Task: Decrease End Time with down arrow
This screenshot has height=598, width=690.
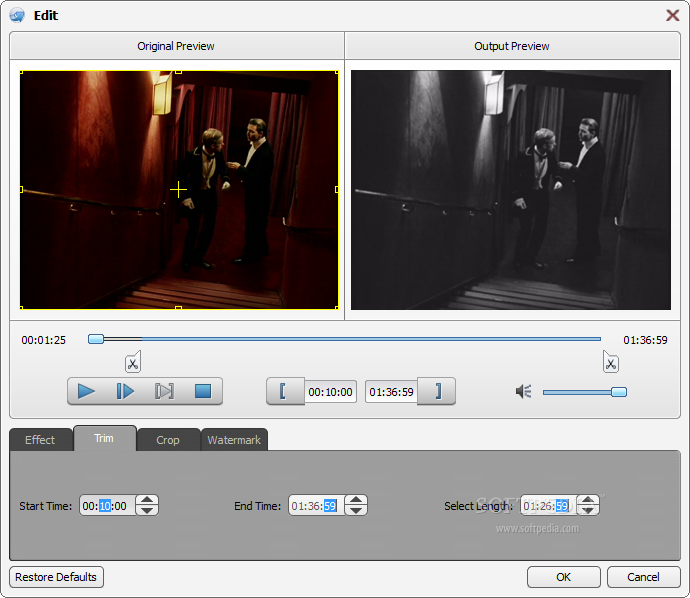Action: coord(356,510)
